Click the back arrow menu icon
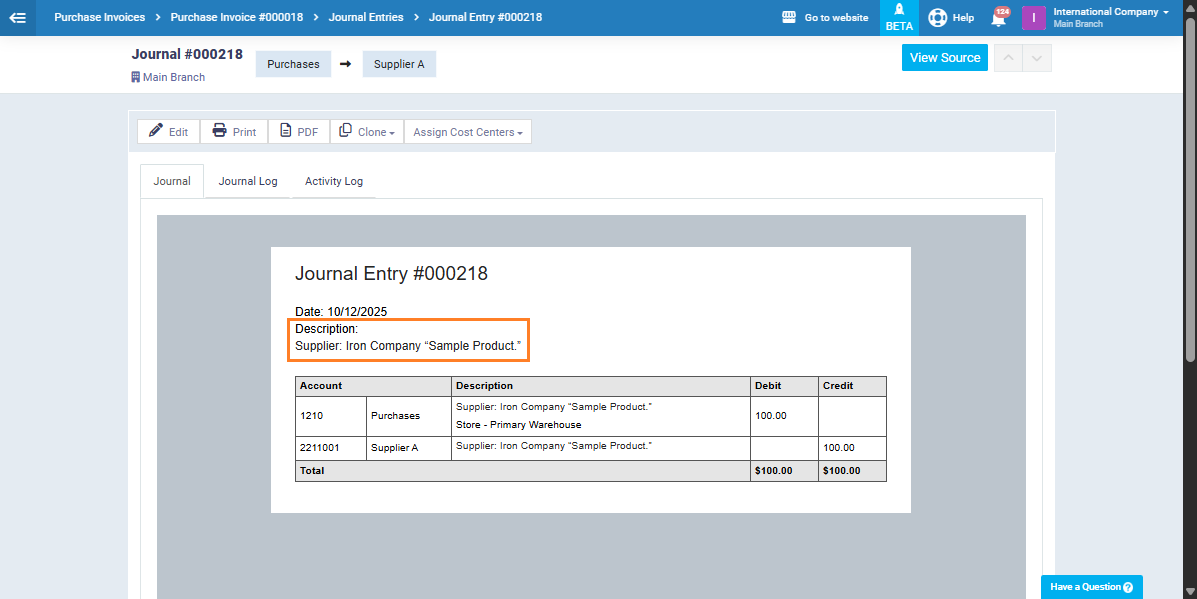1197x599 pixels. pos(18,17)
